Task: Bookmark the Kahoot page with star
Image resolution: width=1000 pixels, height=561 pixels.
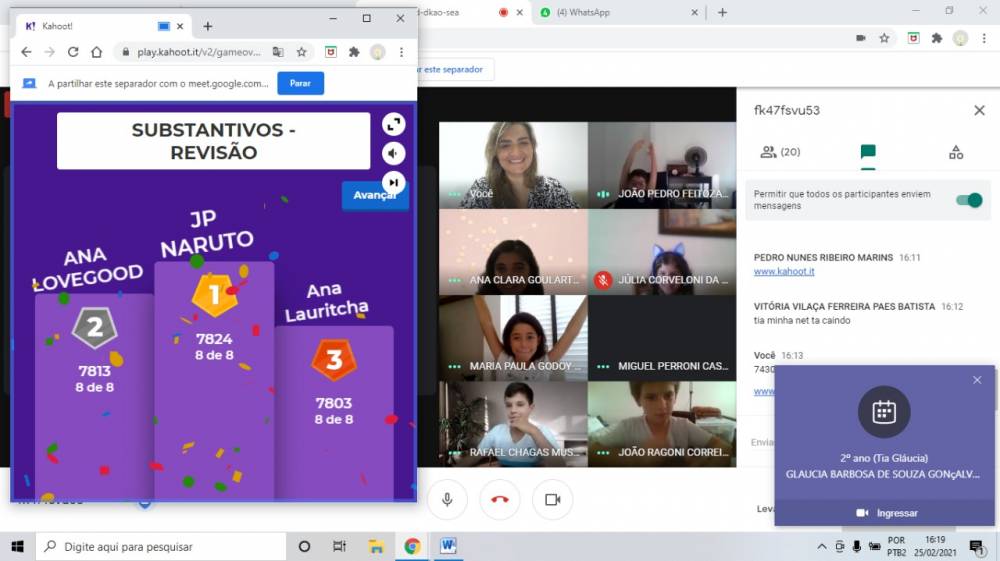Action: tap(301, 52)
